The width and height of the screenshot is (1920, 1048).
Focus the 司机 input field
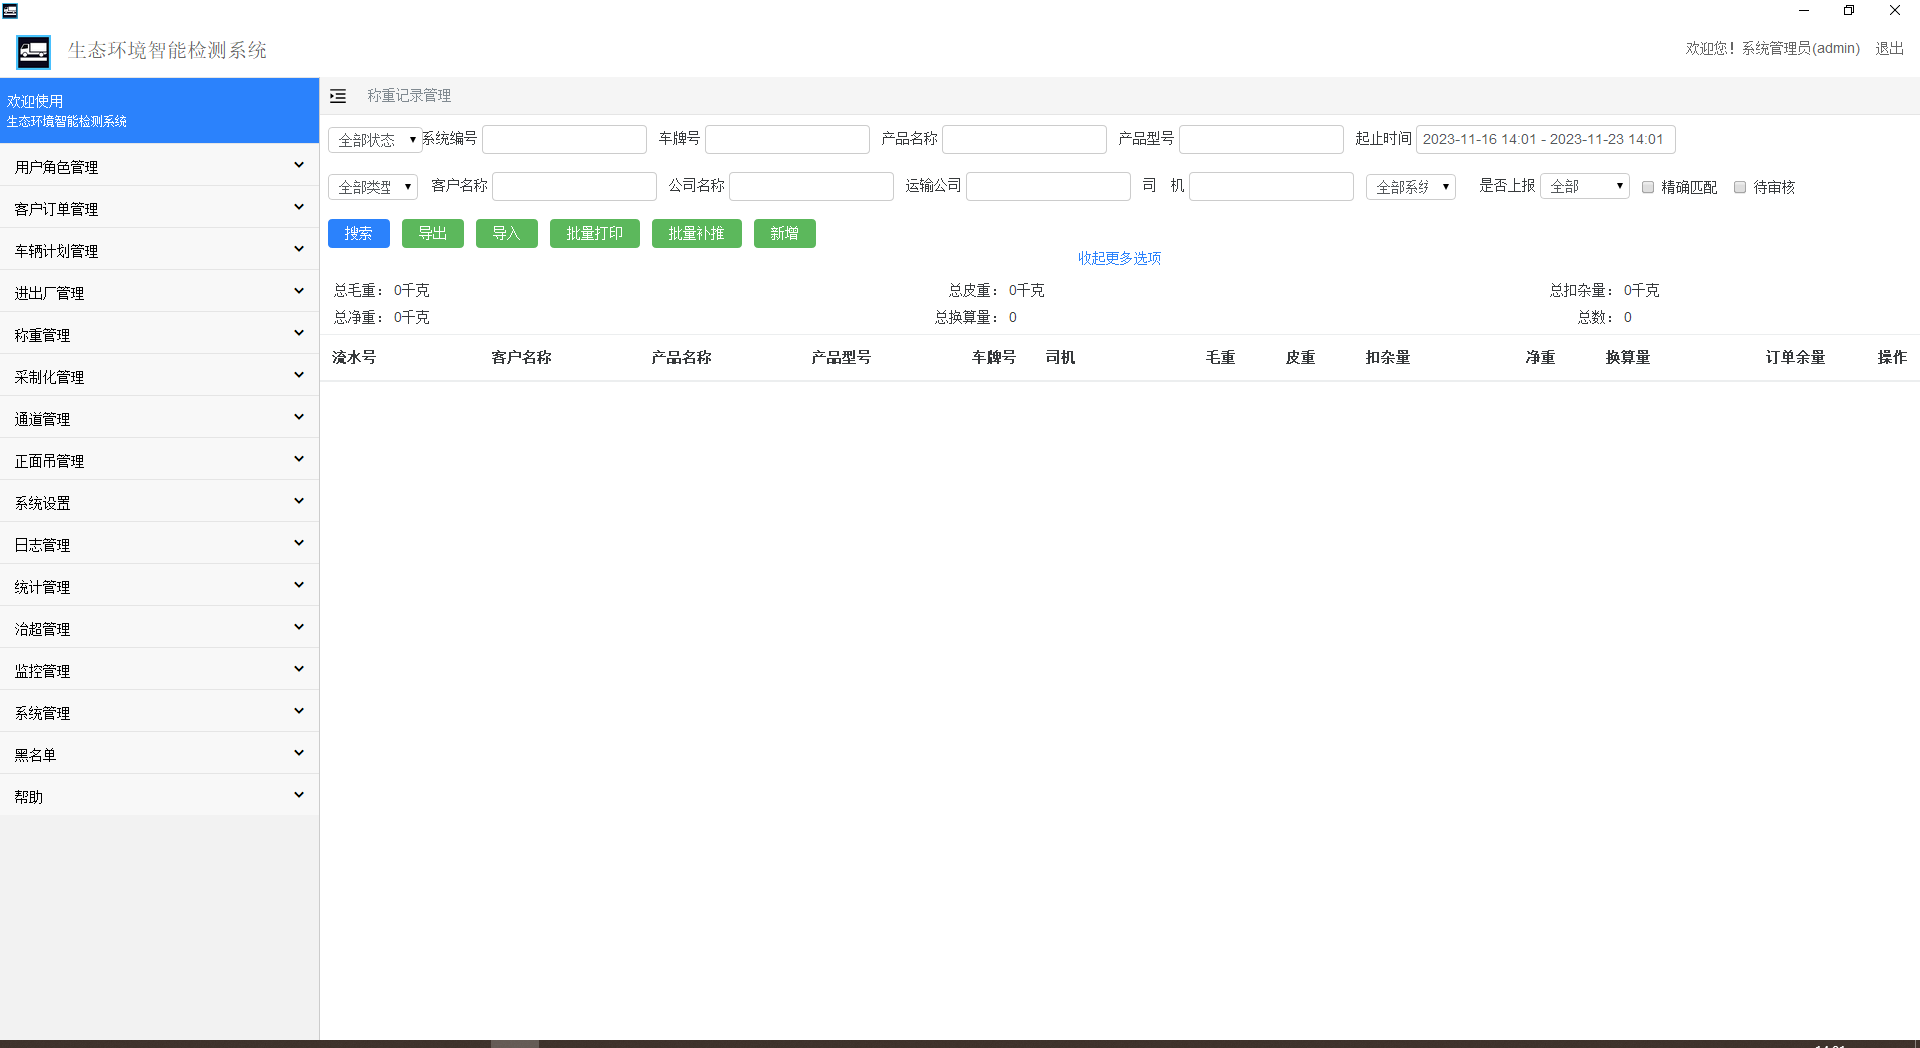coord(1271,186)
